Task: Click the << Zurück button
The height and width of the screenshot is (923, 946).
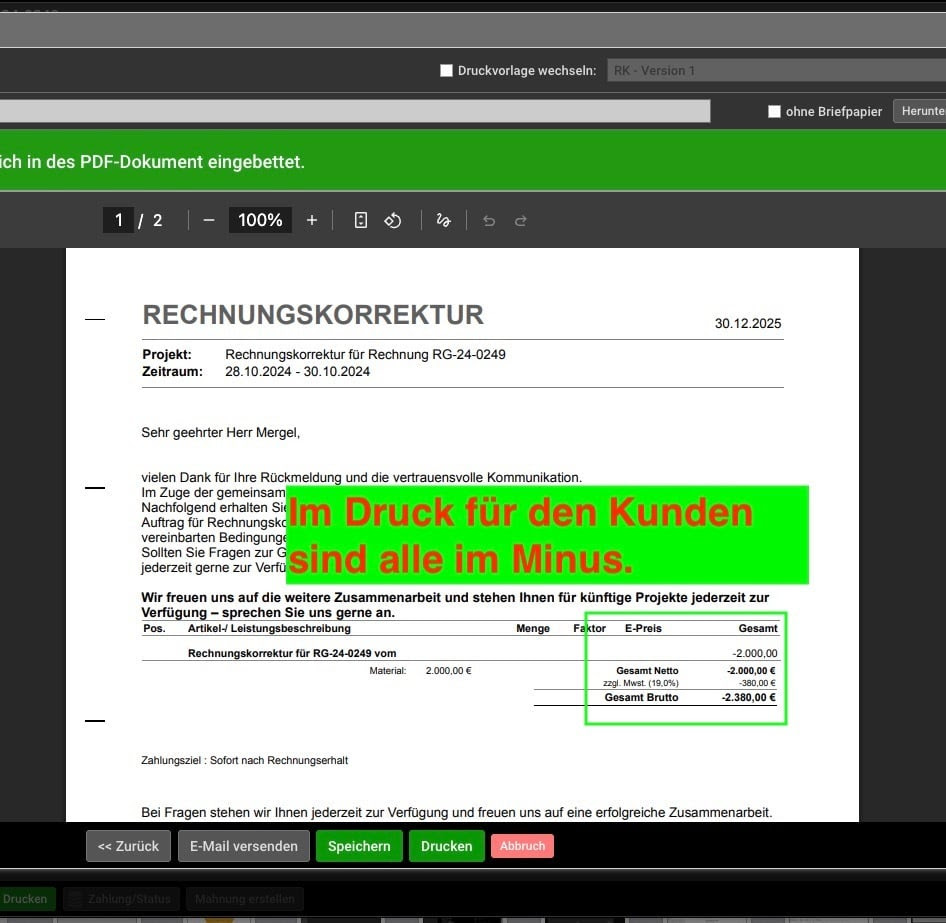Action: click(x=128, y=846)
